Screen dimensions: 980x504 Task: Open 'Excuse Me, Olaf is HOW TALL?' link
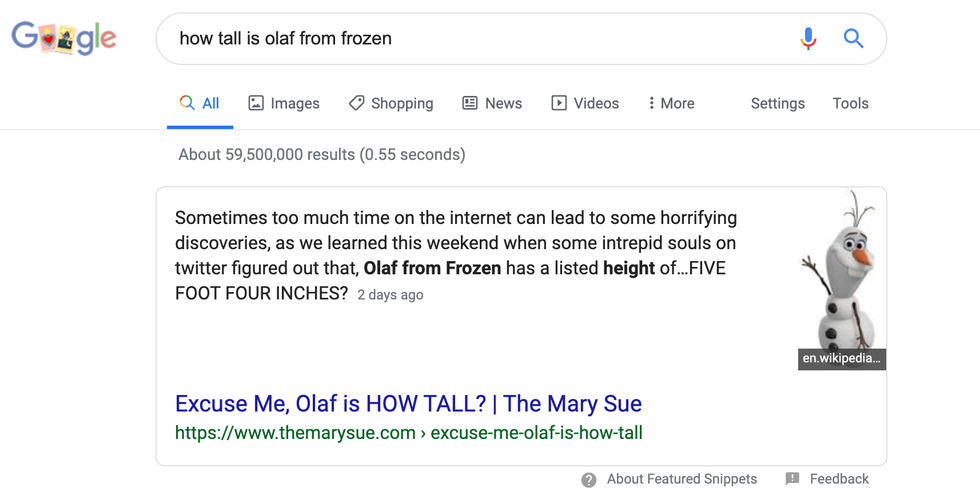[408, 404]
